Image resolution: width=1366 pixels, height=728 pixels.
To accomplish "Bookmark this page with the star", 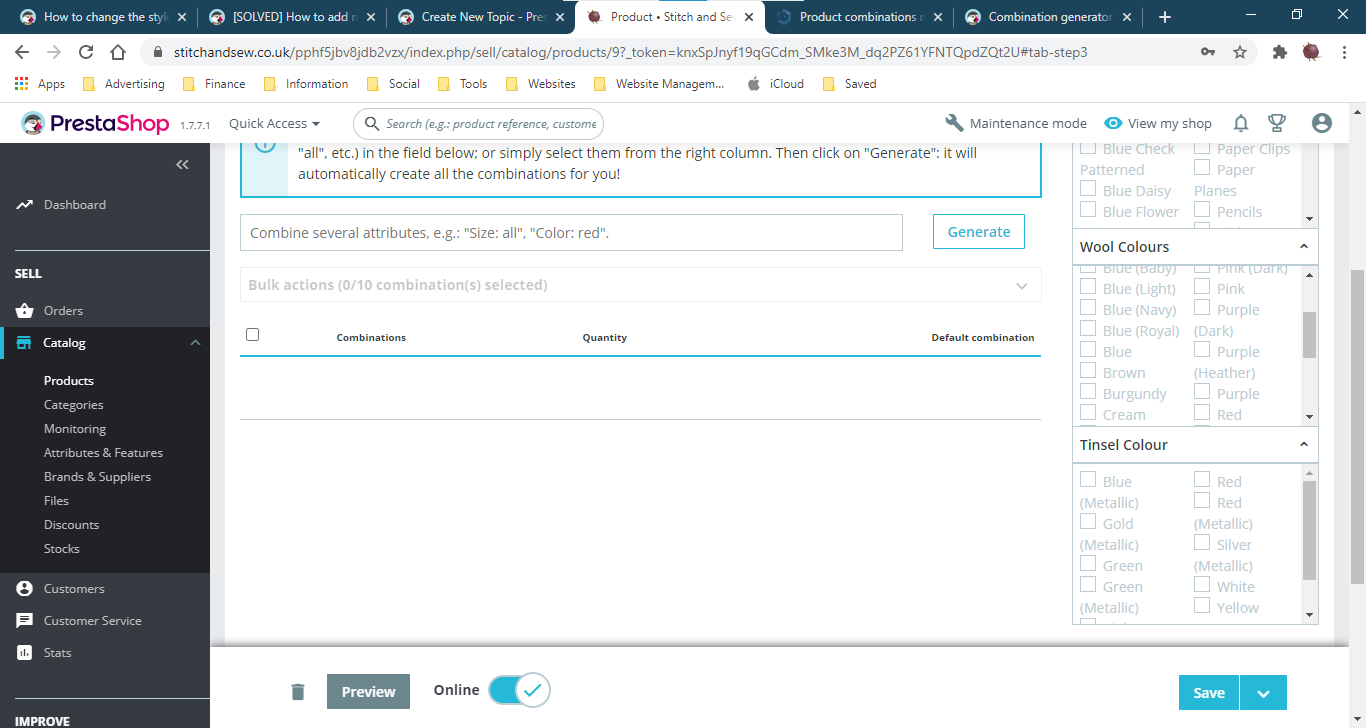I will [x=1240, y=52].
